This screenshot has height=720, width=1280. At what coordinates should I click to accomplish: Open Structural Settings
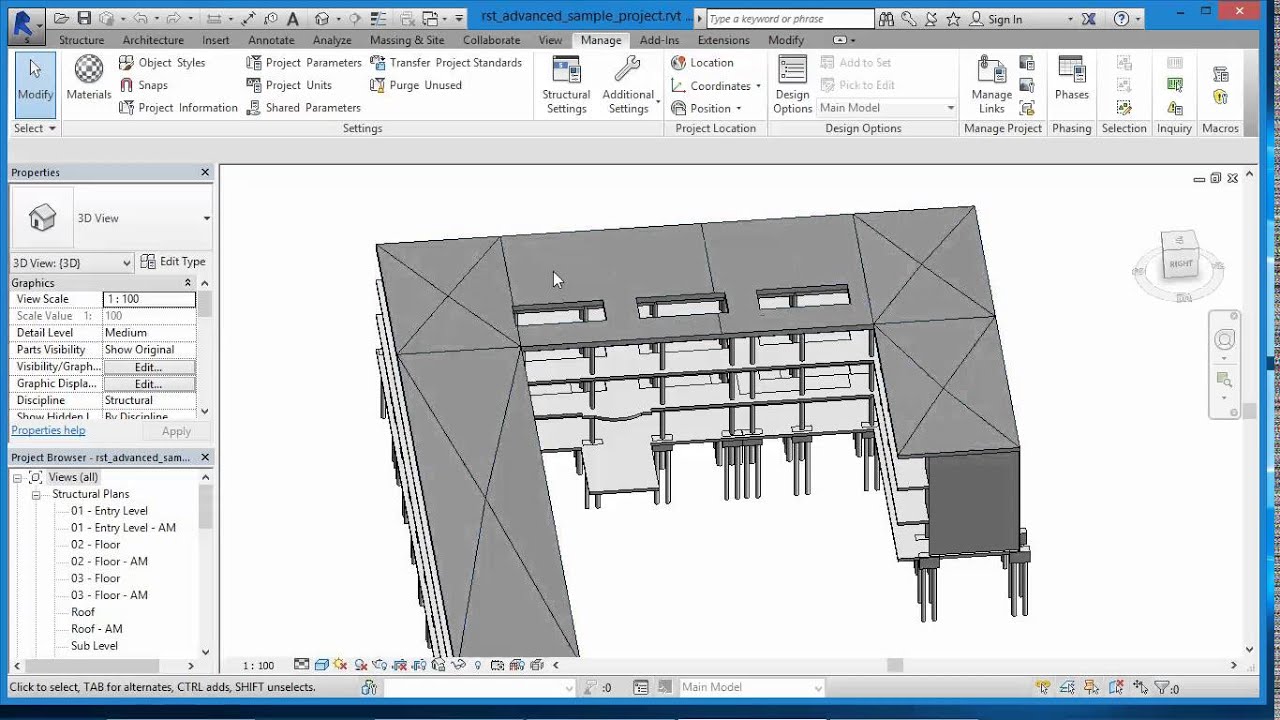566,85
